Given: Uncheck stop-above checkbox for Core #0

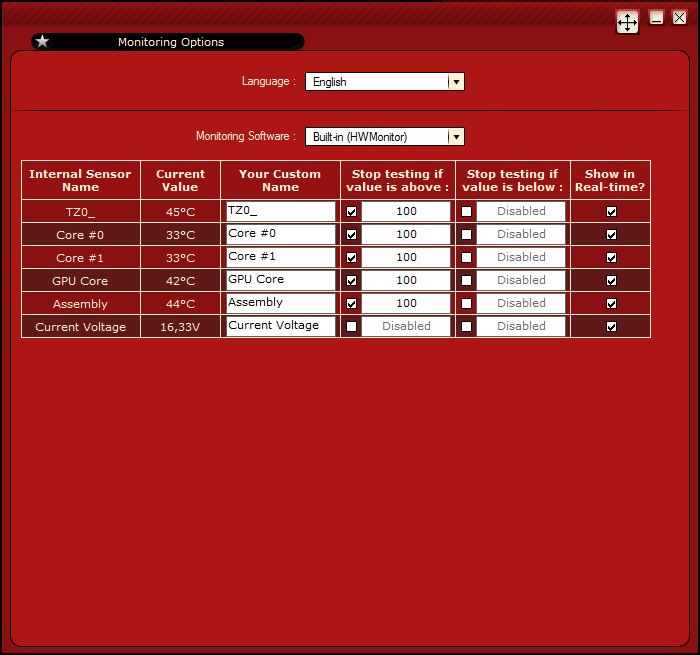Looking at the screenshot, I should pos(351,234).
